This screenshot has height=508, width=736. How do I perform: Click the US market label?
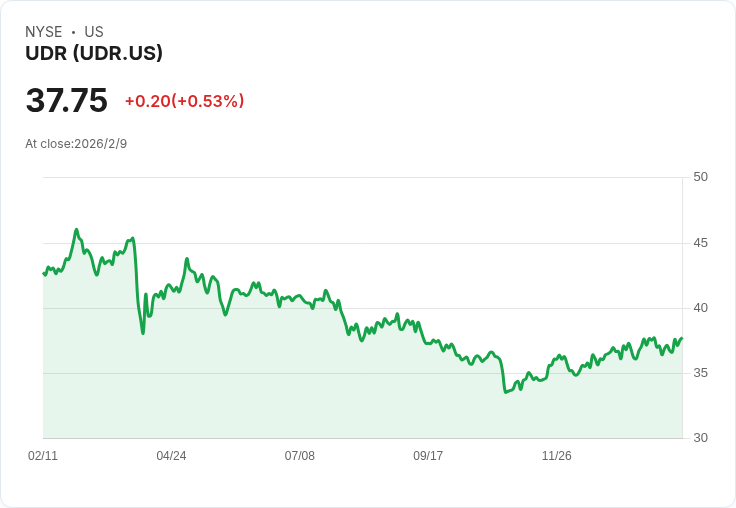(94, 32)
